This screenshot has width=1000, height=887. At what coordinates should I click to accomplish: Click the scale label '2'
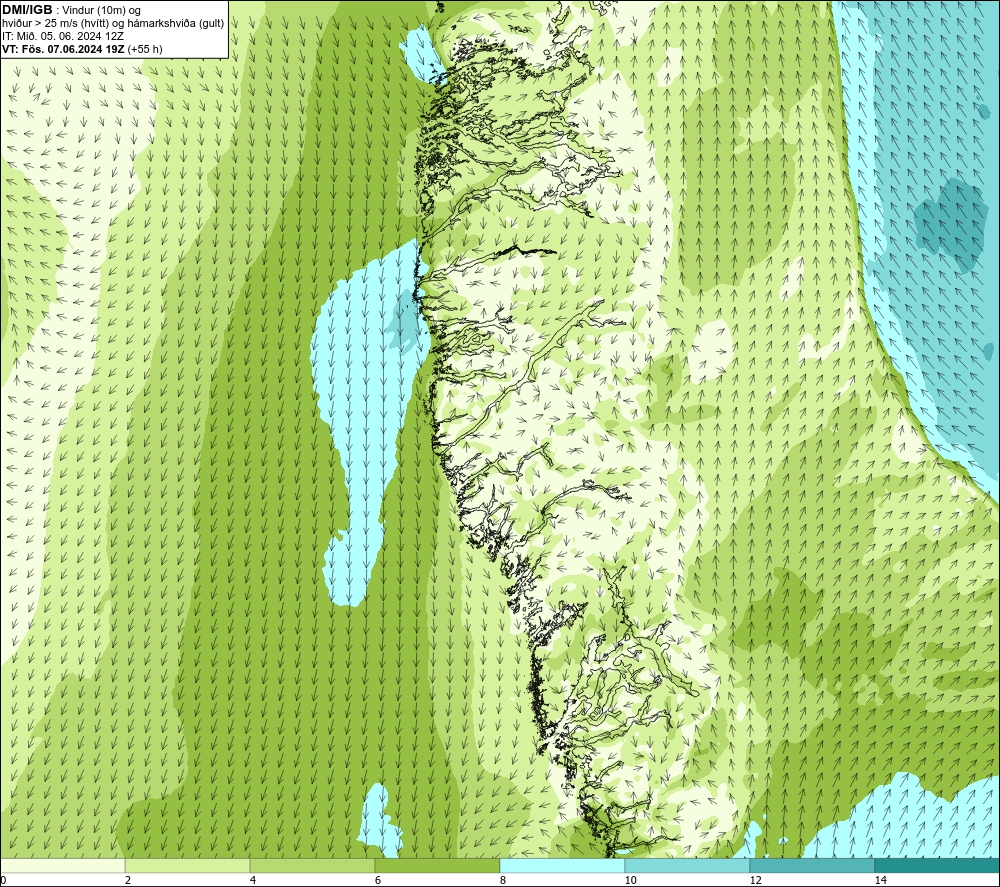128,881
